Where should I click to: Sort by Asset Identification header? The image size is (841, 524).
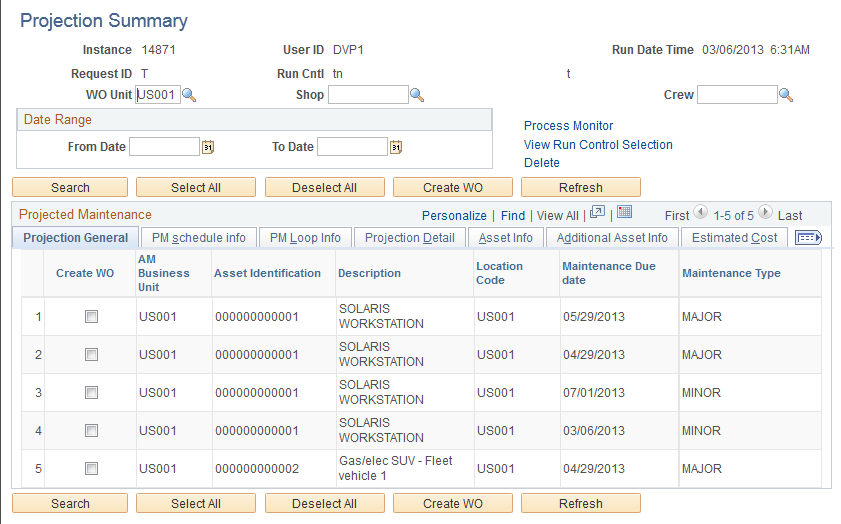click(x=267, y=273)
